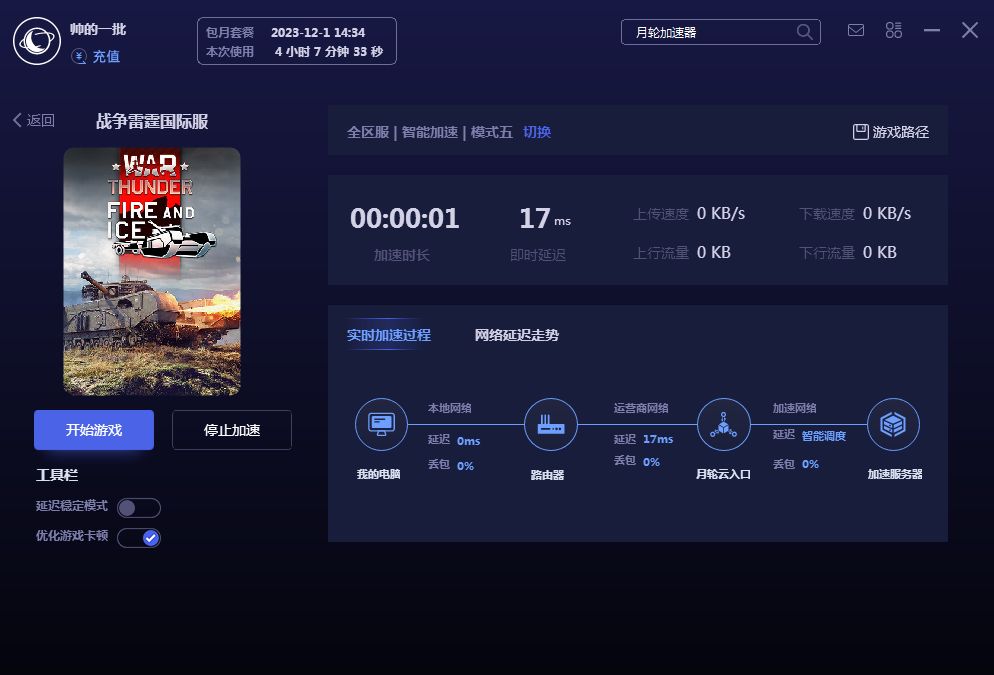Click the router icon
This screenshot has height=675, width=994.
point(551,425)
